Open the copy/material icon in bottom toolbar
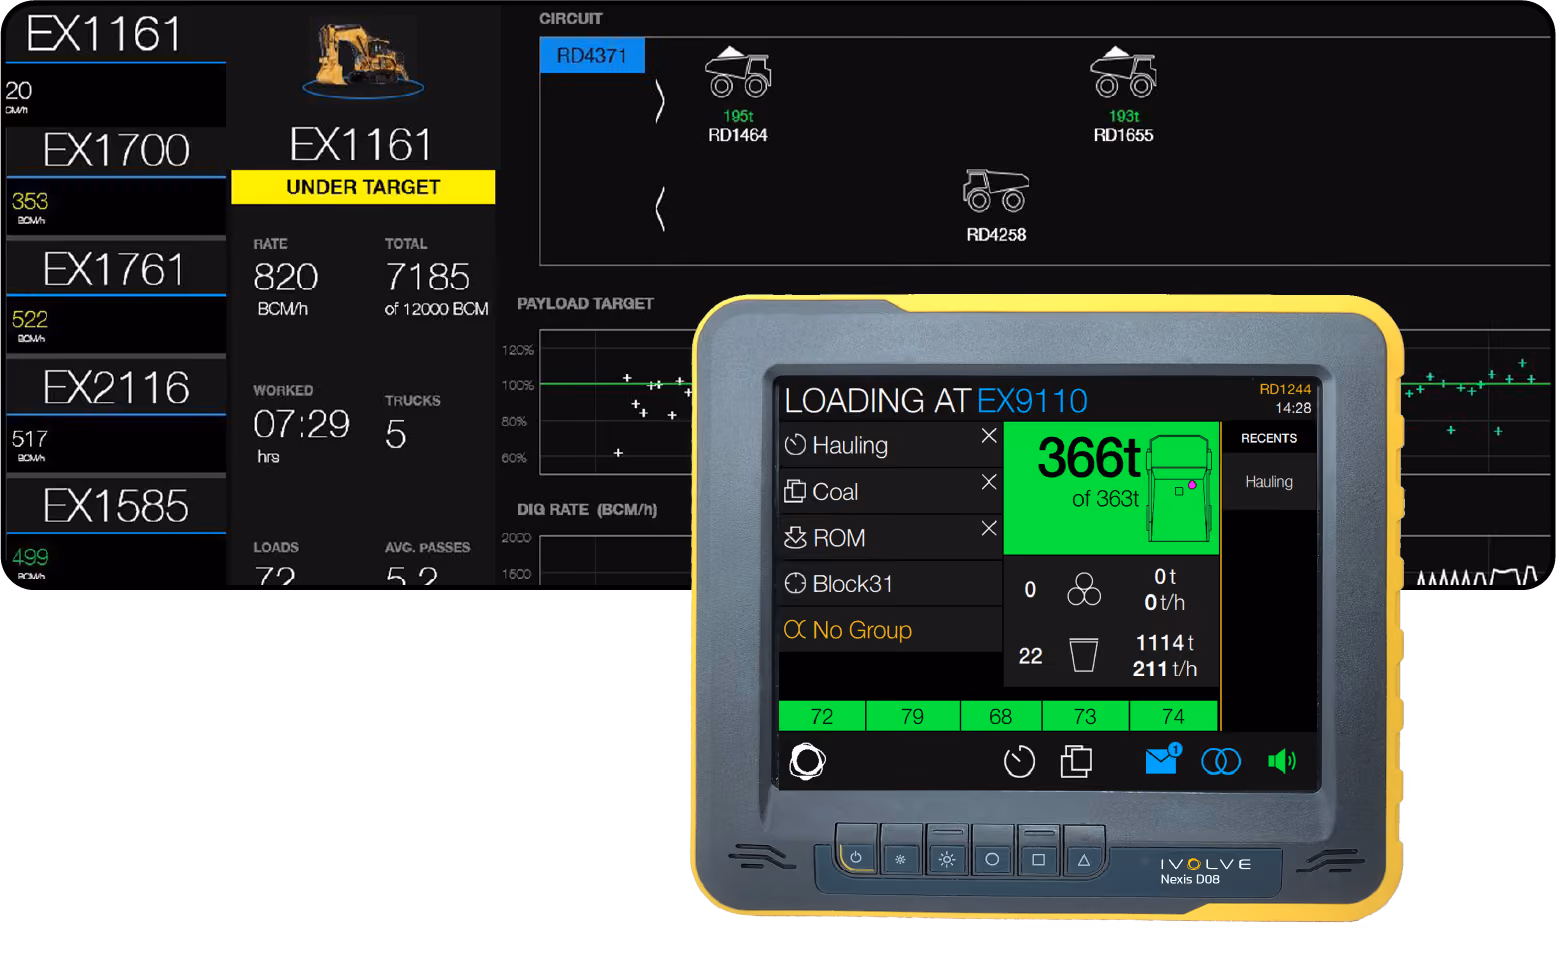The height and width of the screenshot is (966, 1556). 1076,761
